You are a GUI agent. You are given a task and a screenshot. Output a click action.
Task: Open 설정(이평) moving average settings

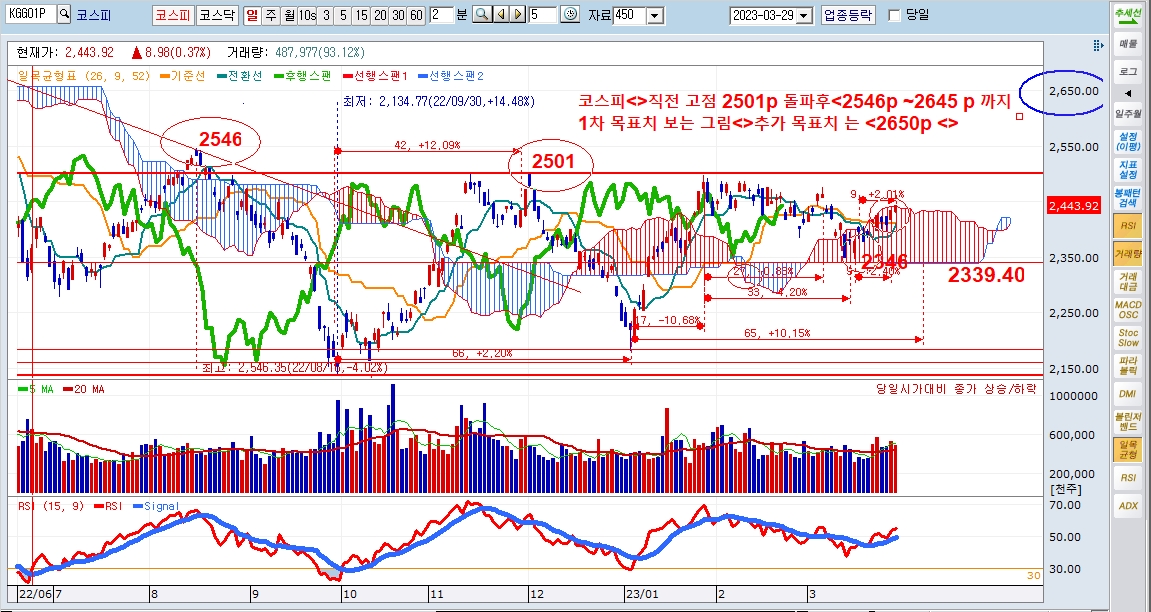pos(1128,141)
